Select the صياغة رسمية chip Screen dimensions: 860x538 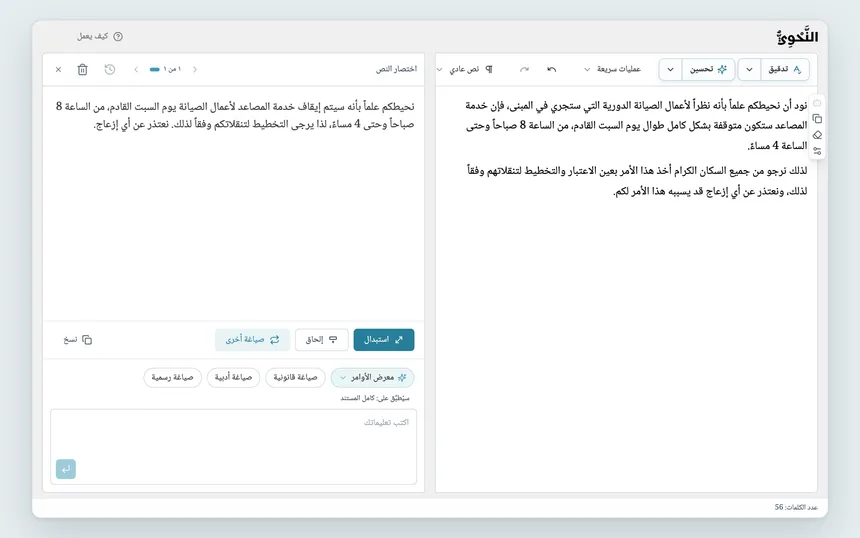coord(172,377)
